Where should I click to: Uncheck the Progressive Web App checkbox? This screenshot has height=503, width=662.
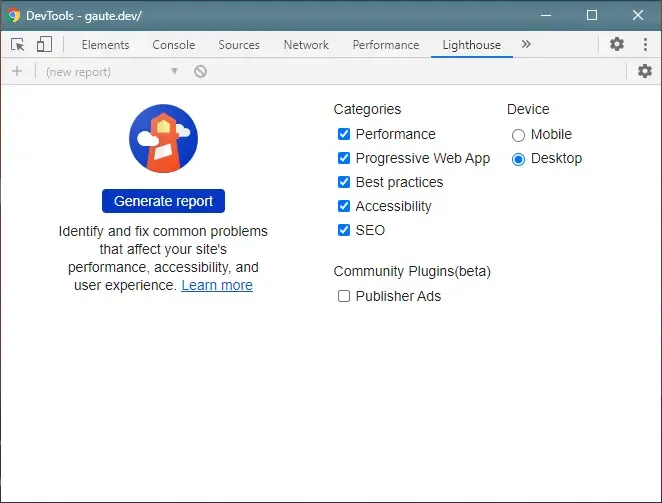point(344,158)
